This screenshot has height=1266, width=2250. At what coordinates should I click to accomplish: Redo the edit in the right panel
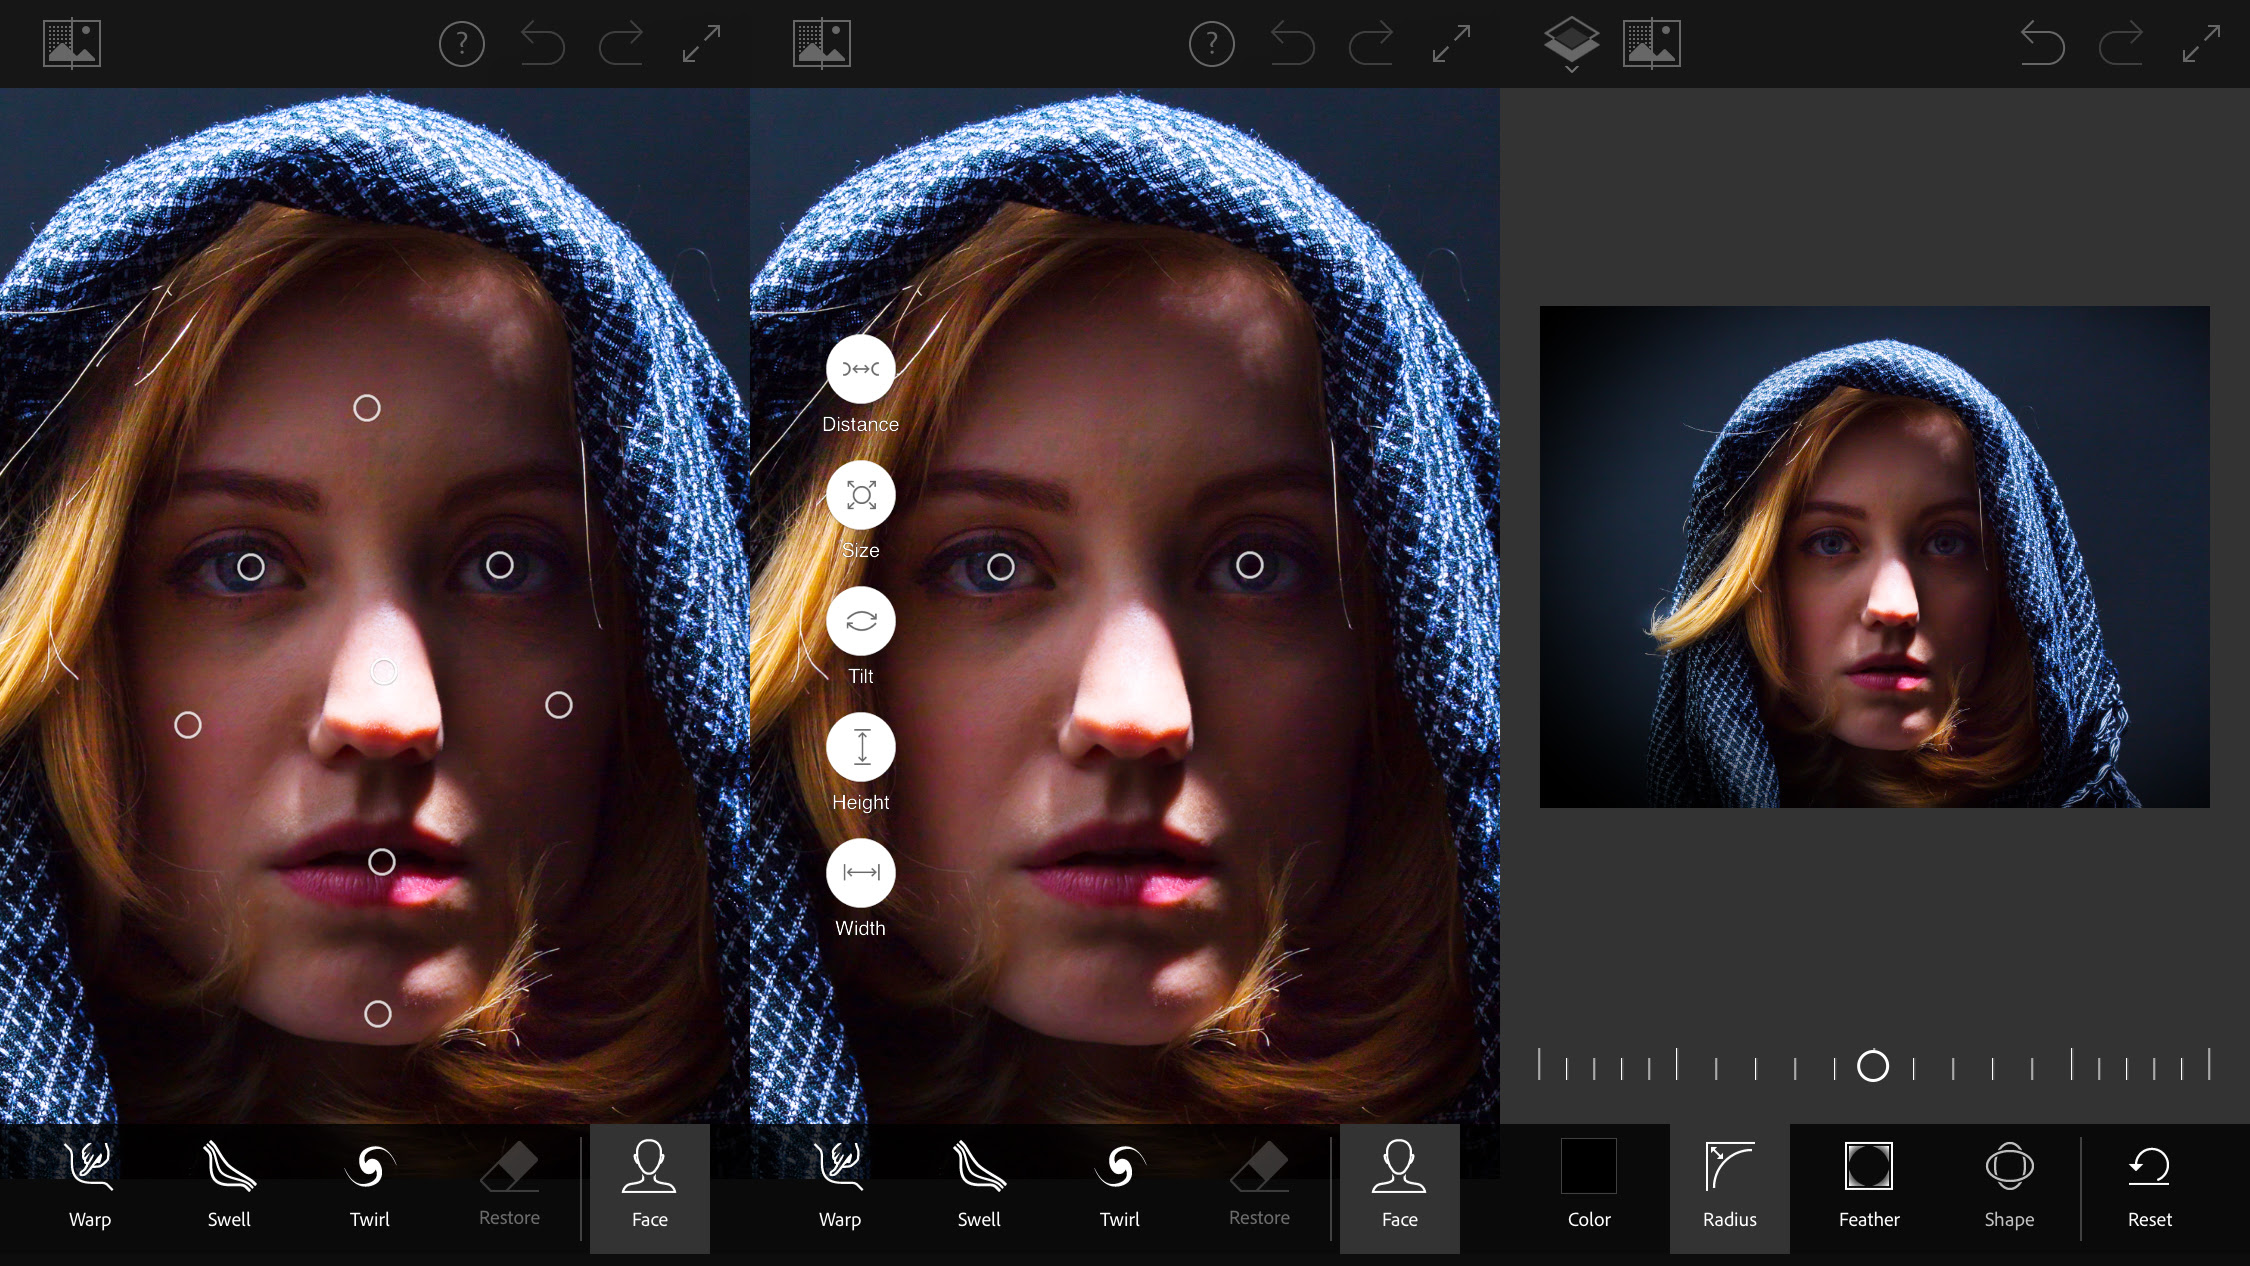tap(2121, 44)
